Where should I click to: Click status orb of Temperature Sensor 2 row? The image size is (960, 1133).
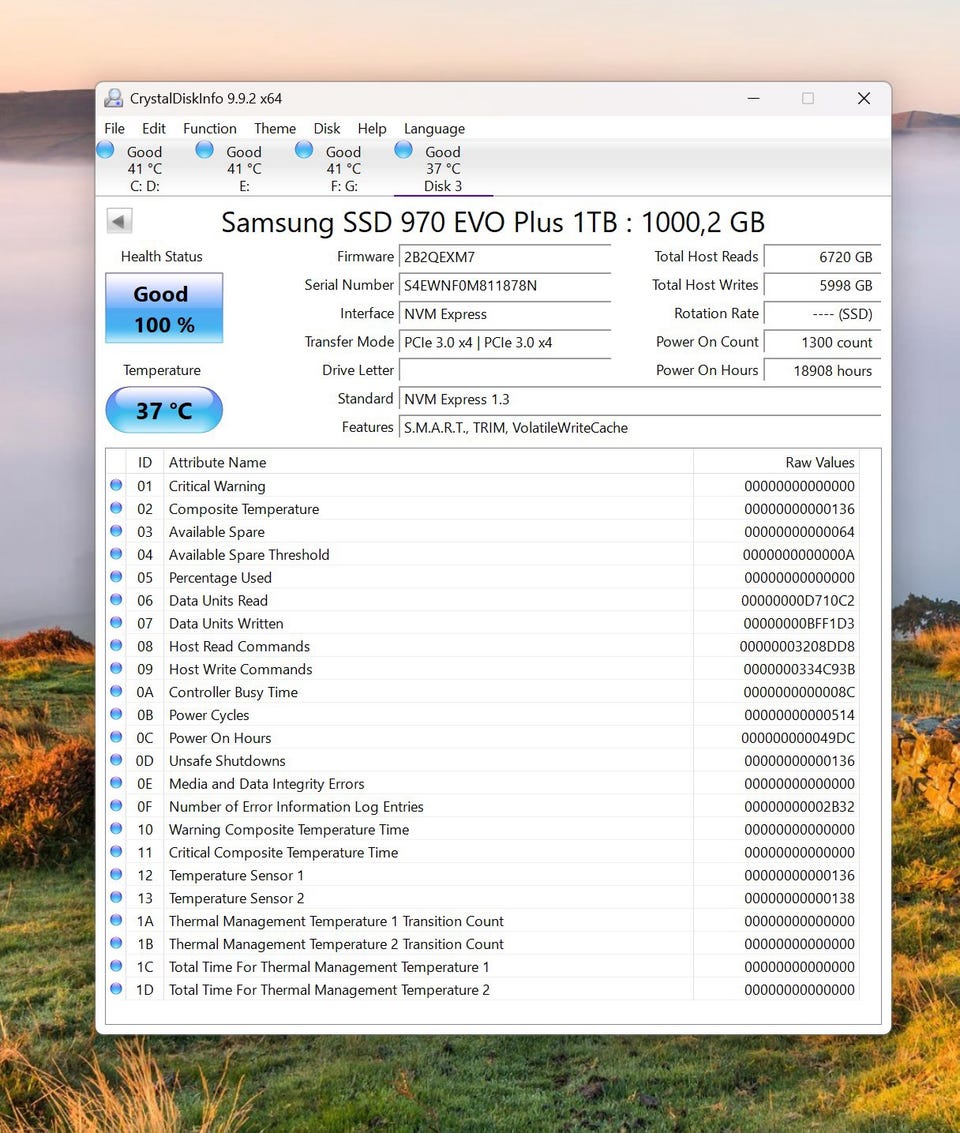[x=116, y=897]
